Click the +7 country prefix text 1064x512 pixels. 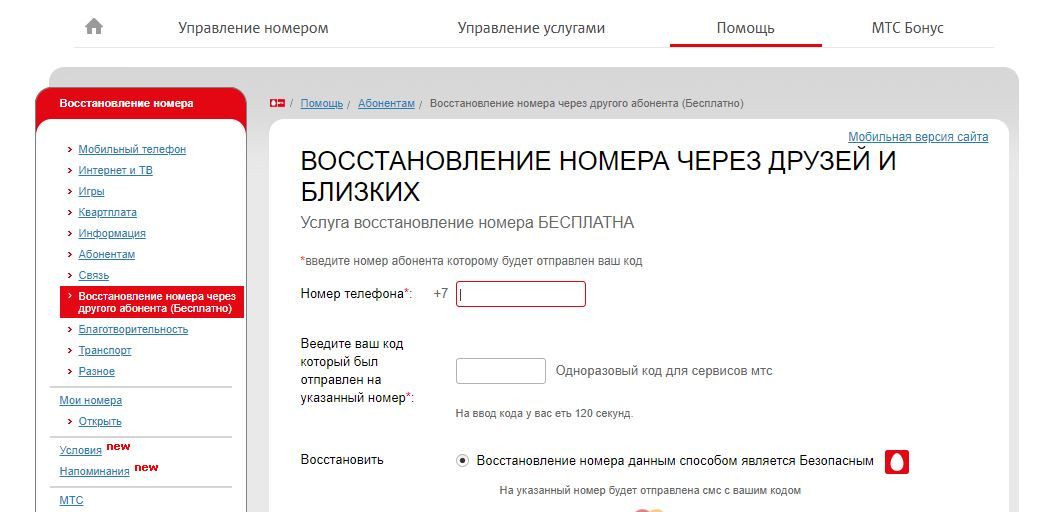[x=440, y=294]
